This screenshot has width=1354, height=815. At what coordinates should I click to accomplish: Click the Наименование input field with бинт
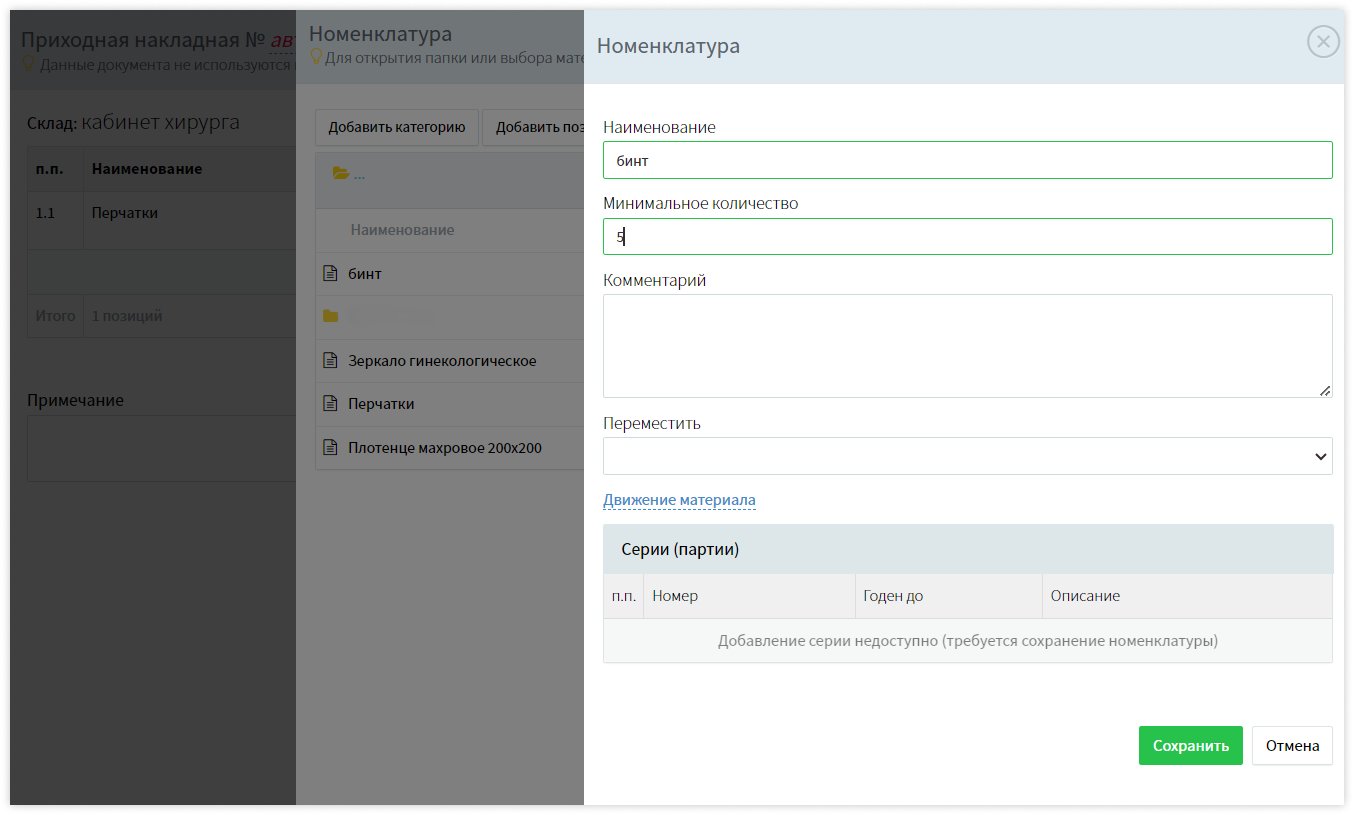[967, 160]
